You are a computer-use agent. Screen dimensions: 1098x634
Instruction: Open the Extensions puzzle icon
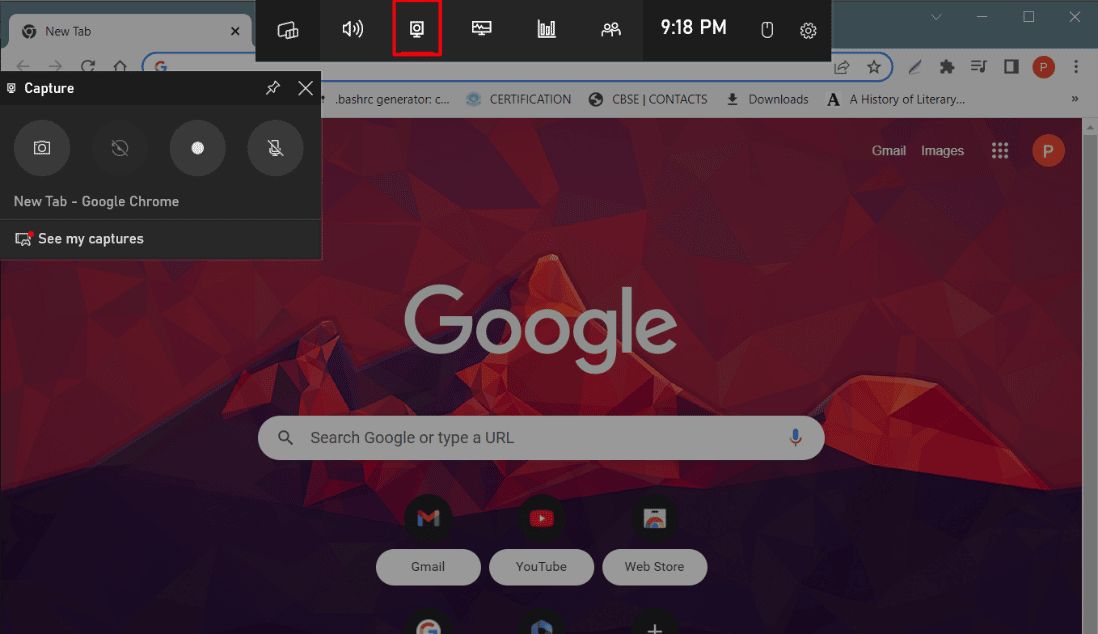click(947, 67)
